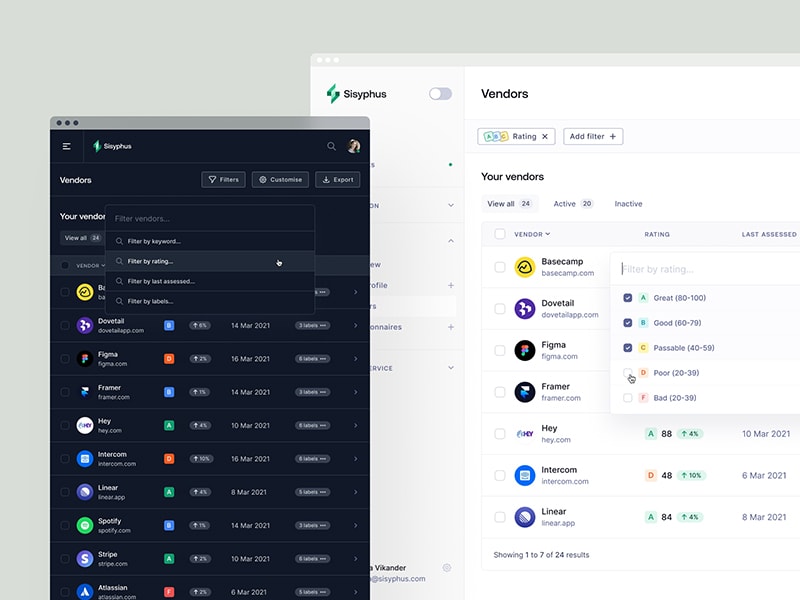The height and width of the screenshot is (600, 800).
Task: Click the Linear logo in dark window
Action: [85, 492]
